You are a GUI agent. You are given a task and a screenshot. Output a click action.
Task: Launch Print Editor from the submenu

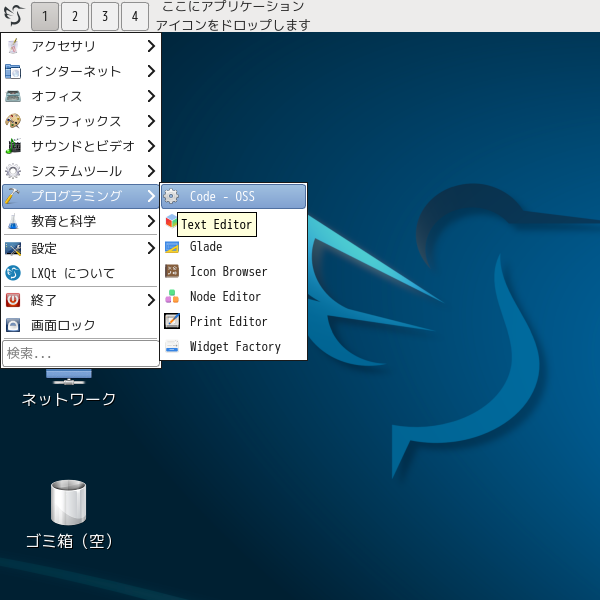[233, 321]
